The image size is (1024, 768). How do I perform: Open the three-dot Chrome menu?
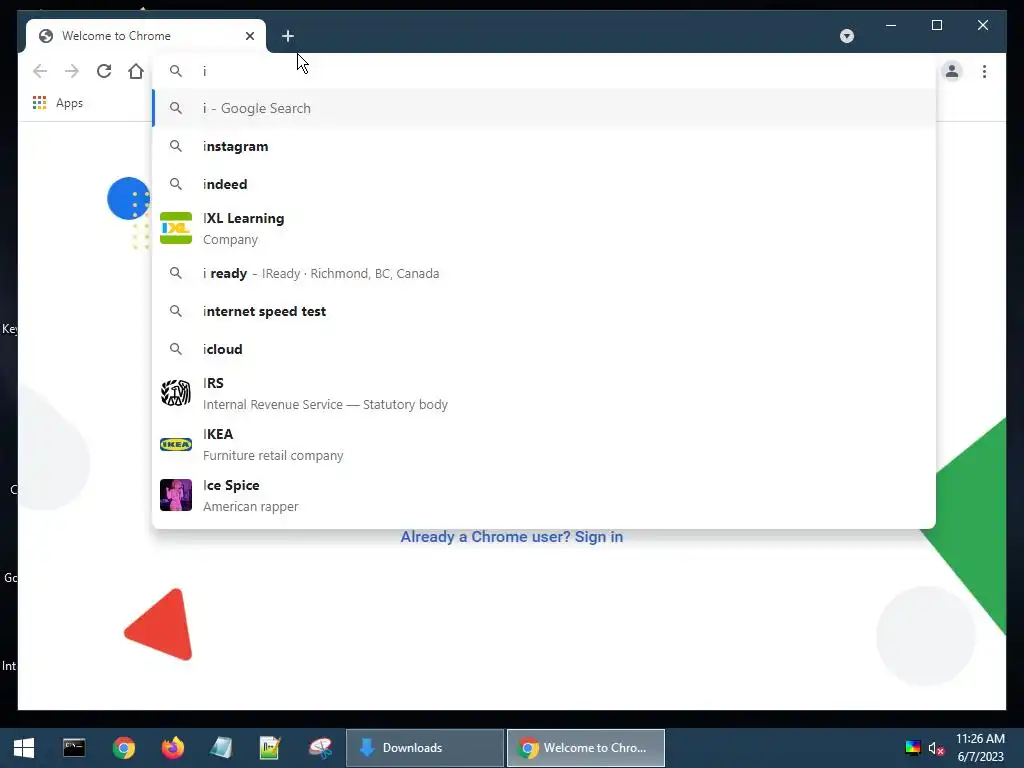point(984,71)
